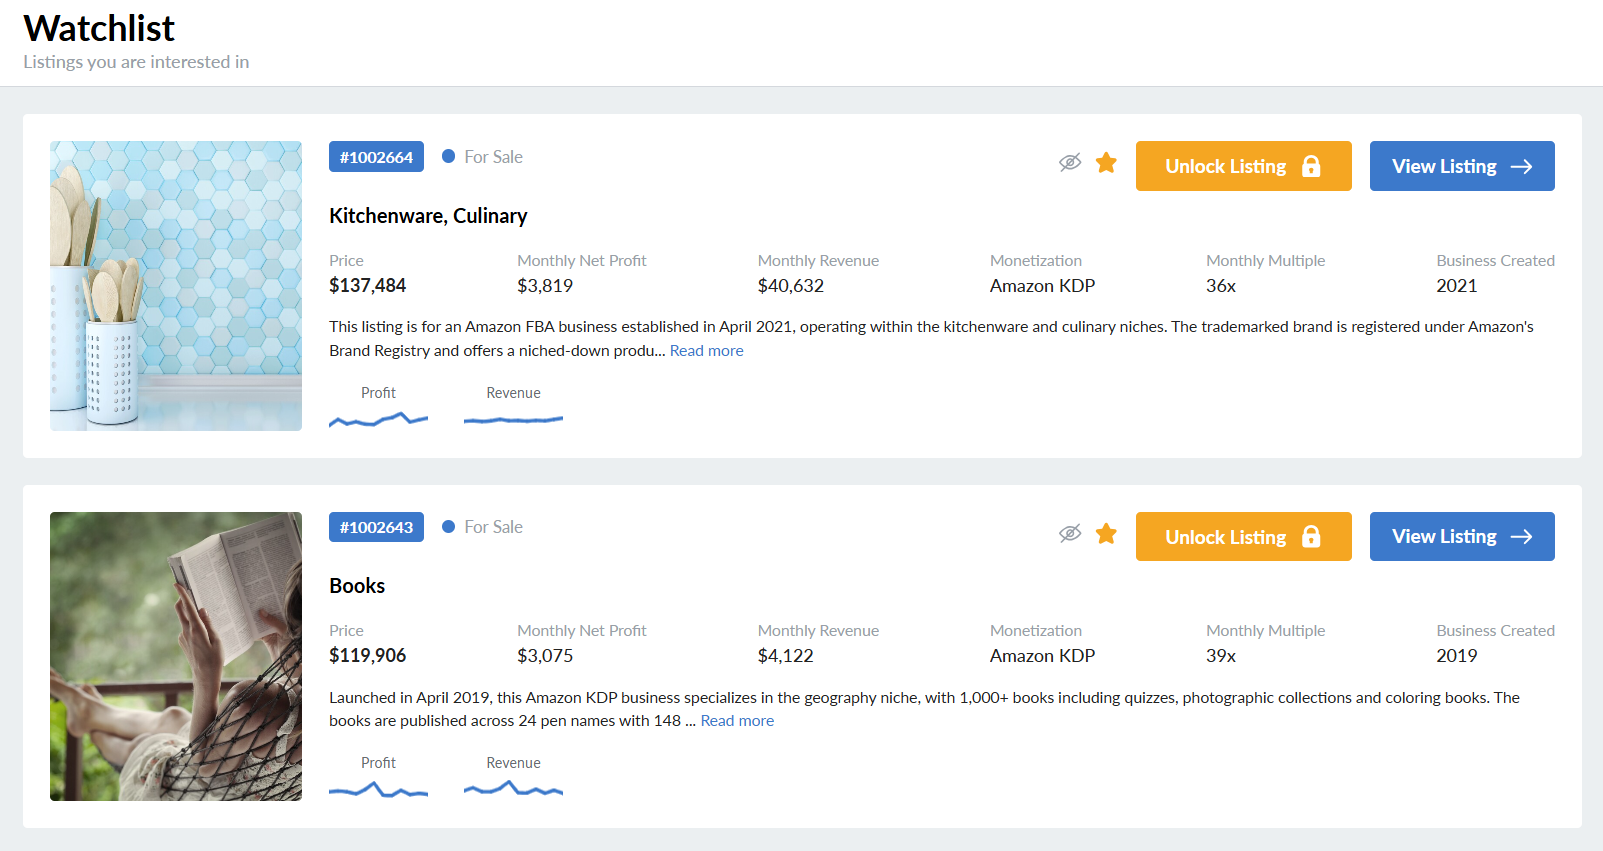The image size is (1603, 851).
Task: Click the Books Revenue sparkline chart
Action: 513,789
